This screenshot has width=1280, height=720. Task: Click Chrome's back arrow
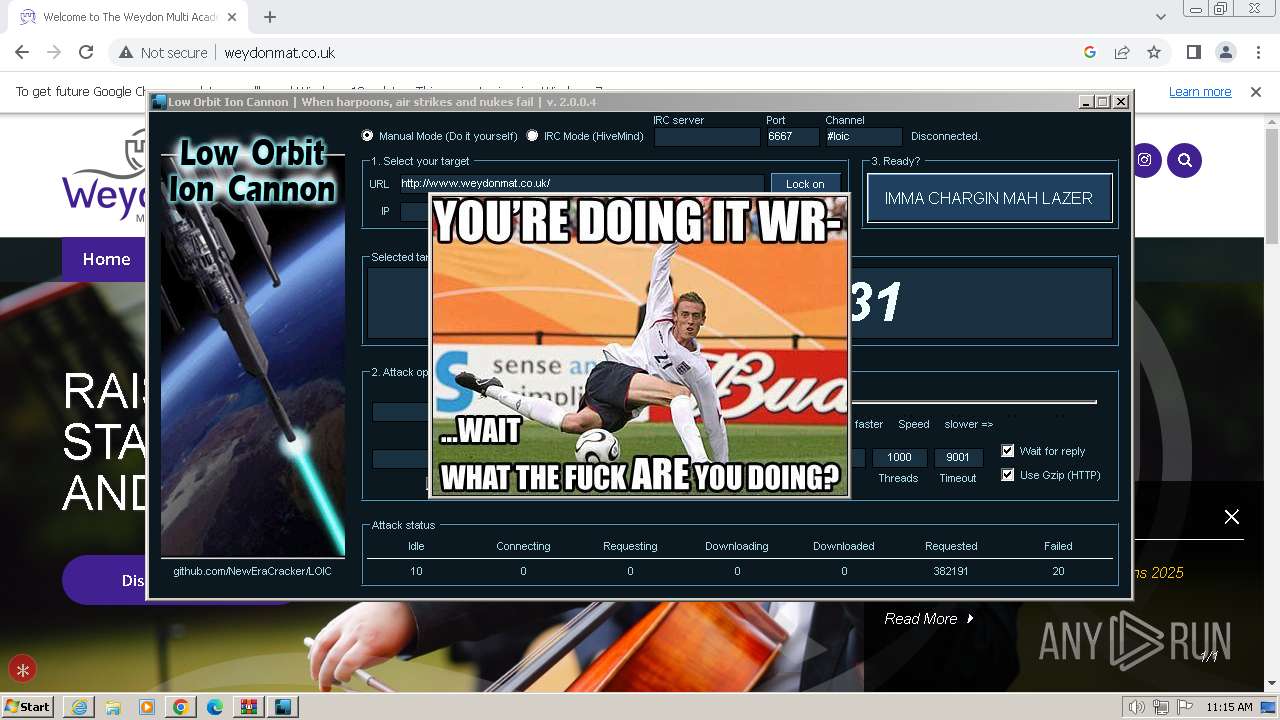tap(22, 53)
